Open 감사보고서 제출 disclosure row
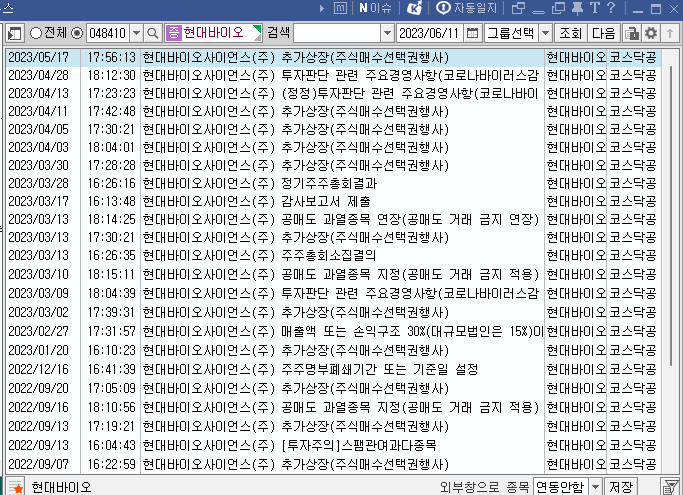 (x=333, y=201)
